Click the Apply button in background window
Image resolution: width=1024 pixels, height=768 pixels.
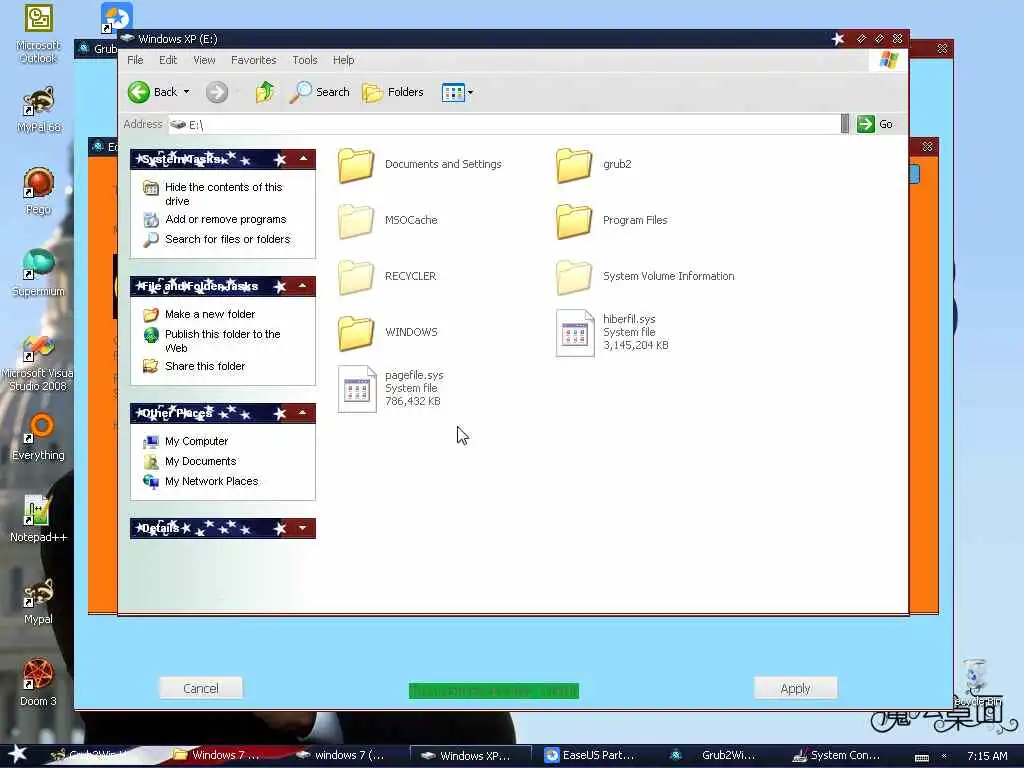[795, 688]
